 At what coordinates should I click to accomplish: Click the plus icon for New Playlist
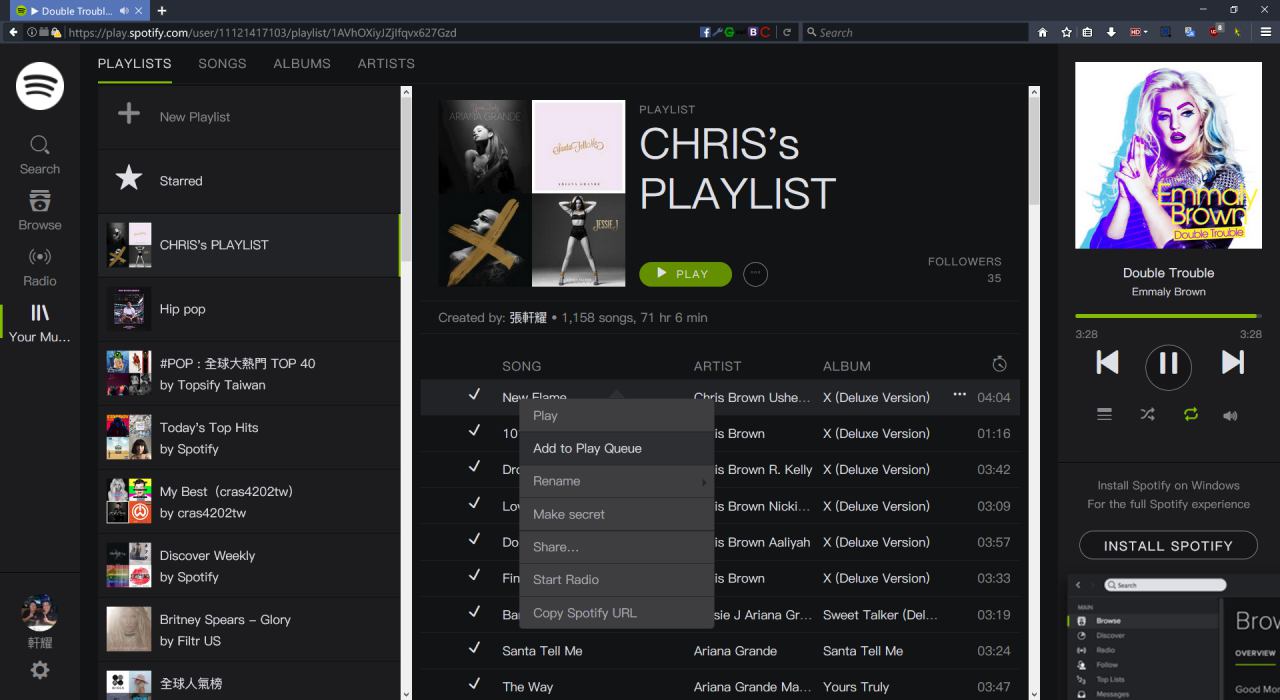(x=129, y=114)
